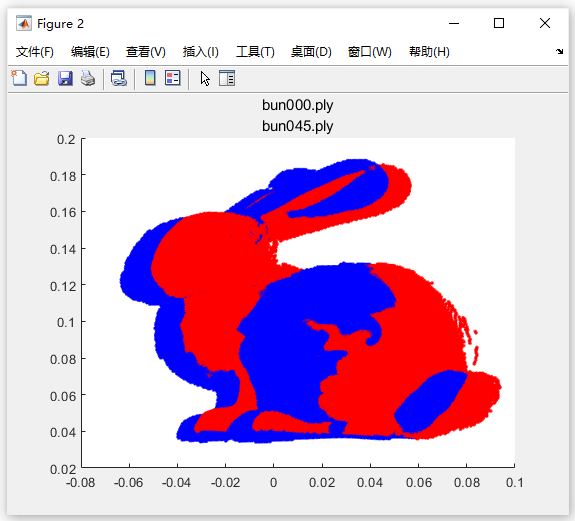The width and height of the screenshot is (575, 521).
Task: Click the x-axis tick label 0.1
Action: pyautogui.click(x=514, y=483)
